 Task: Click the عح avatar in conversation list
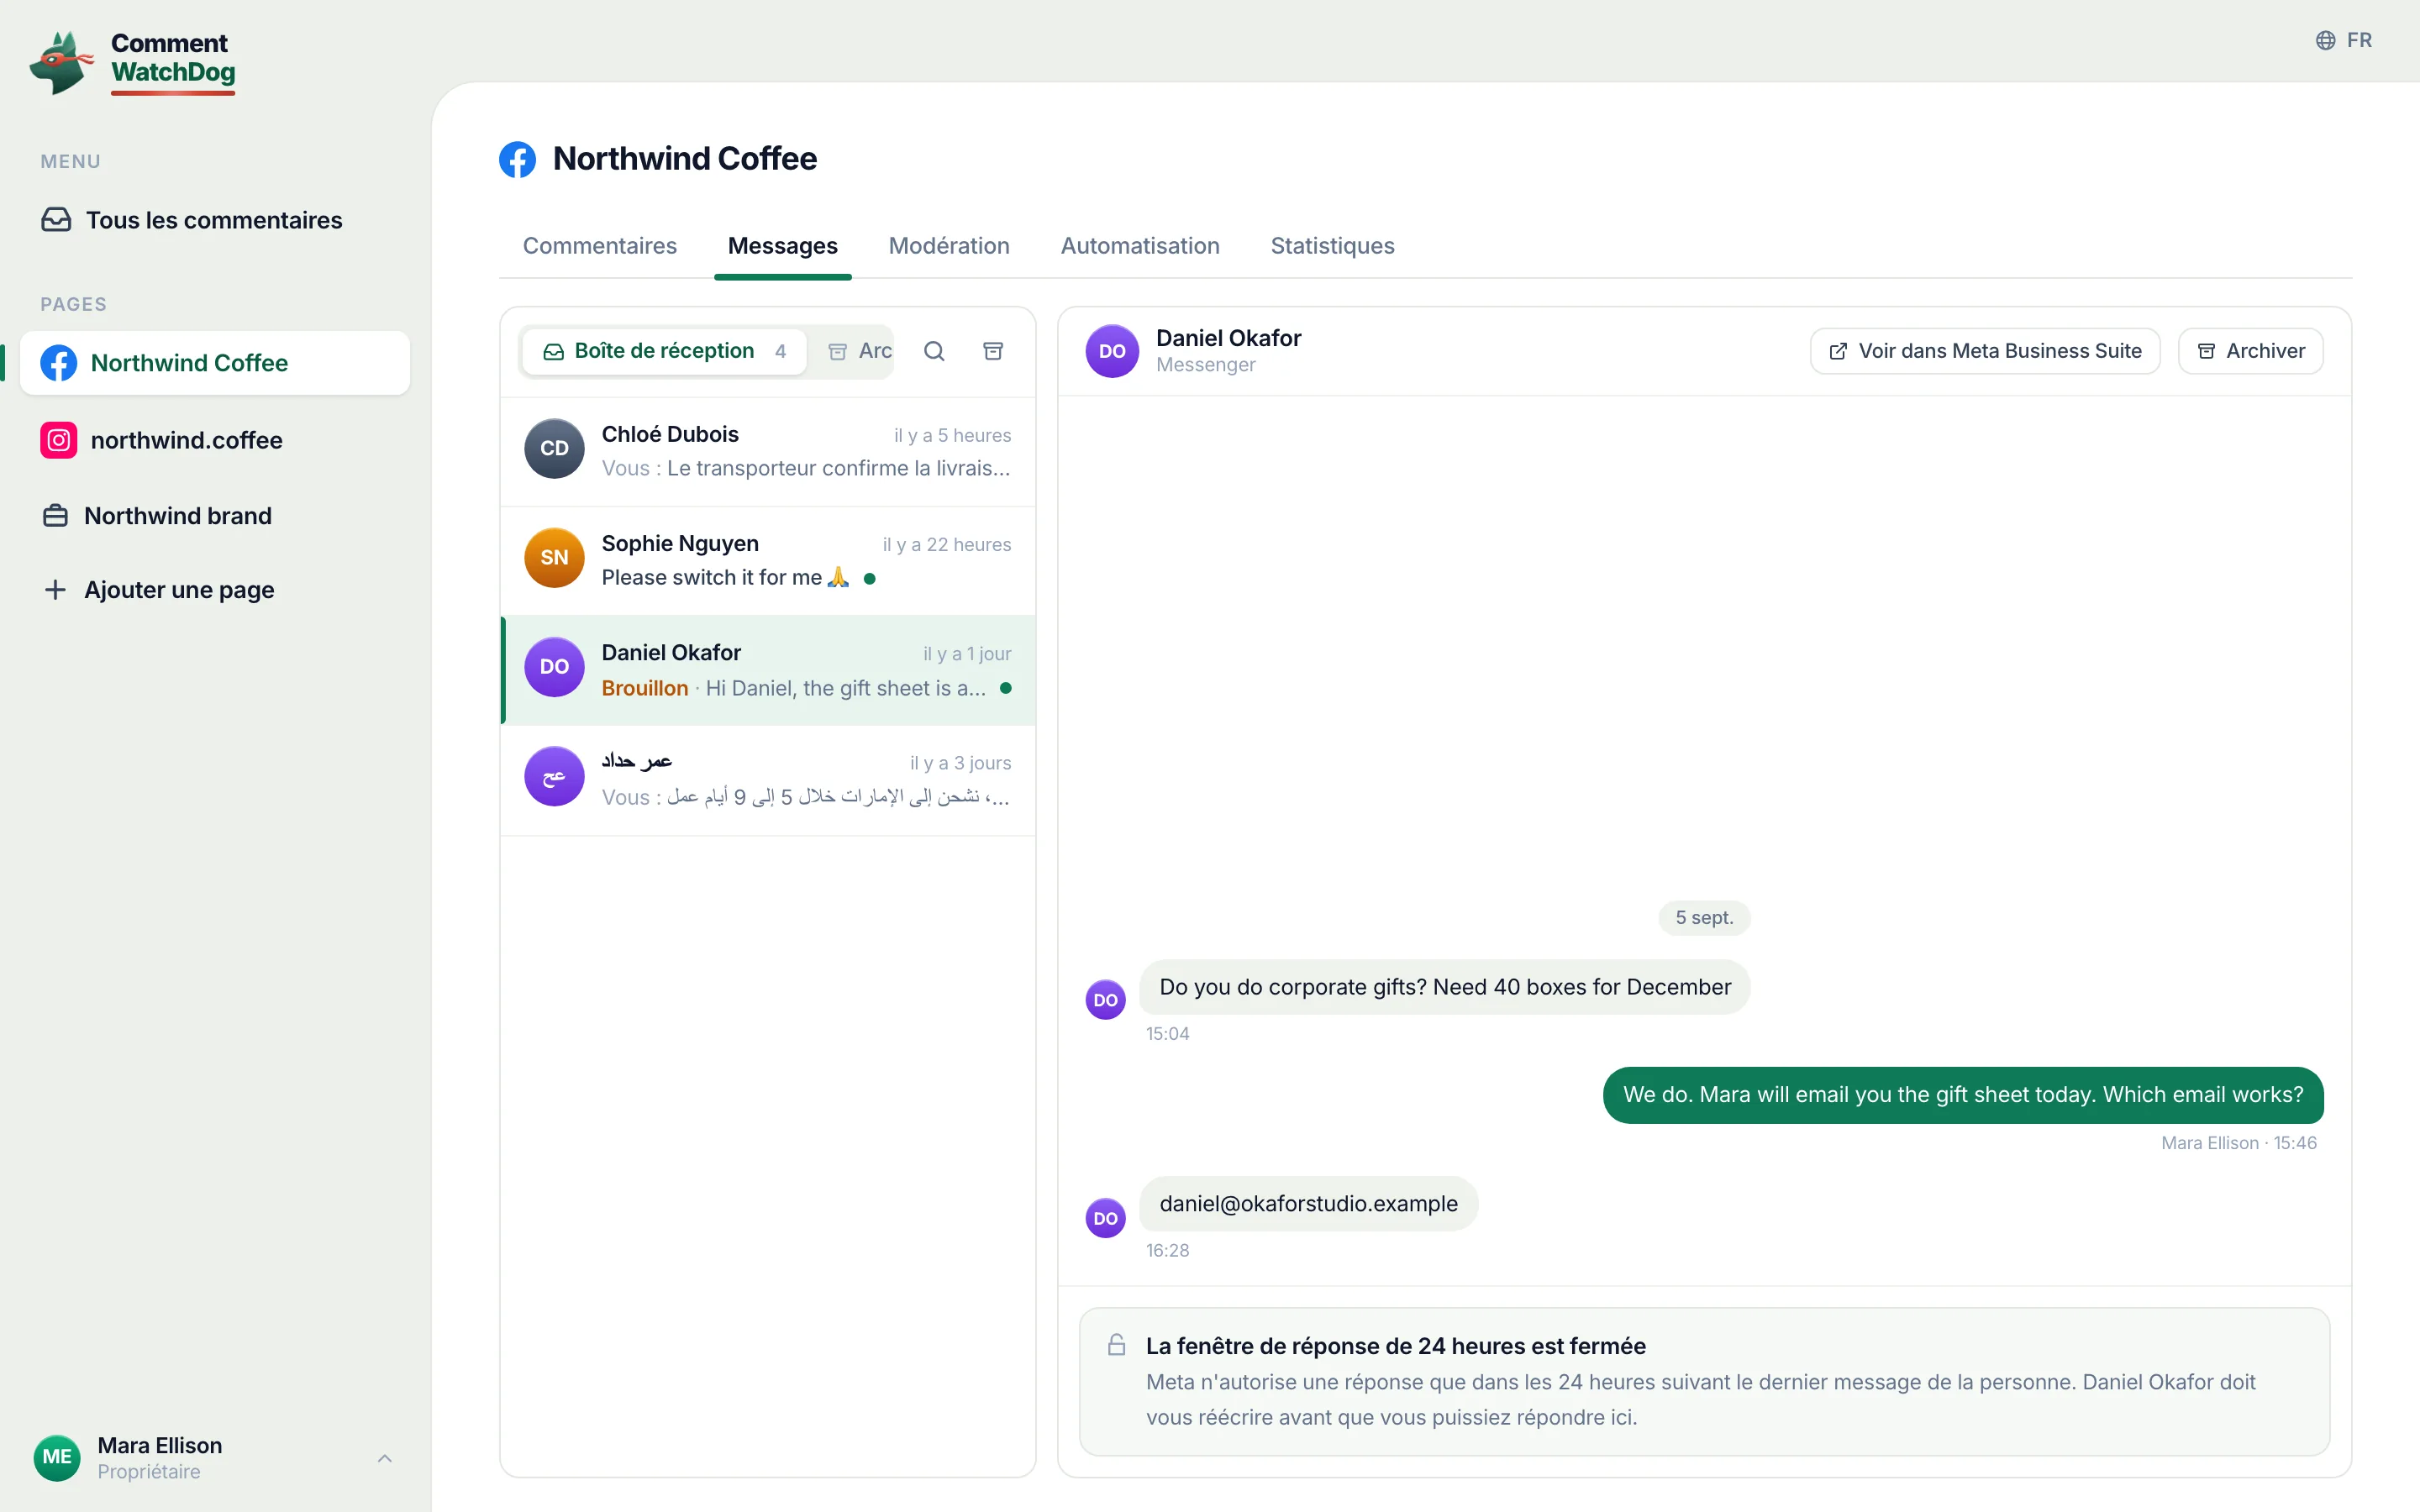(x=554, y=776)
